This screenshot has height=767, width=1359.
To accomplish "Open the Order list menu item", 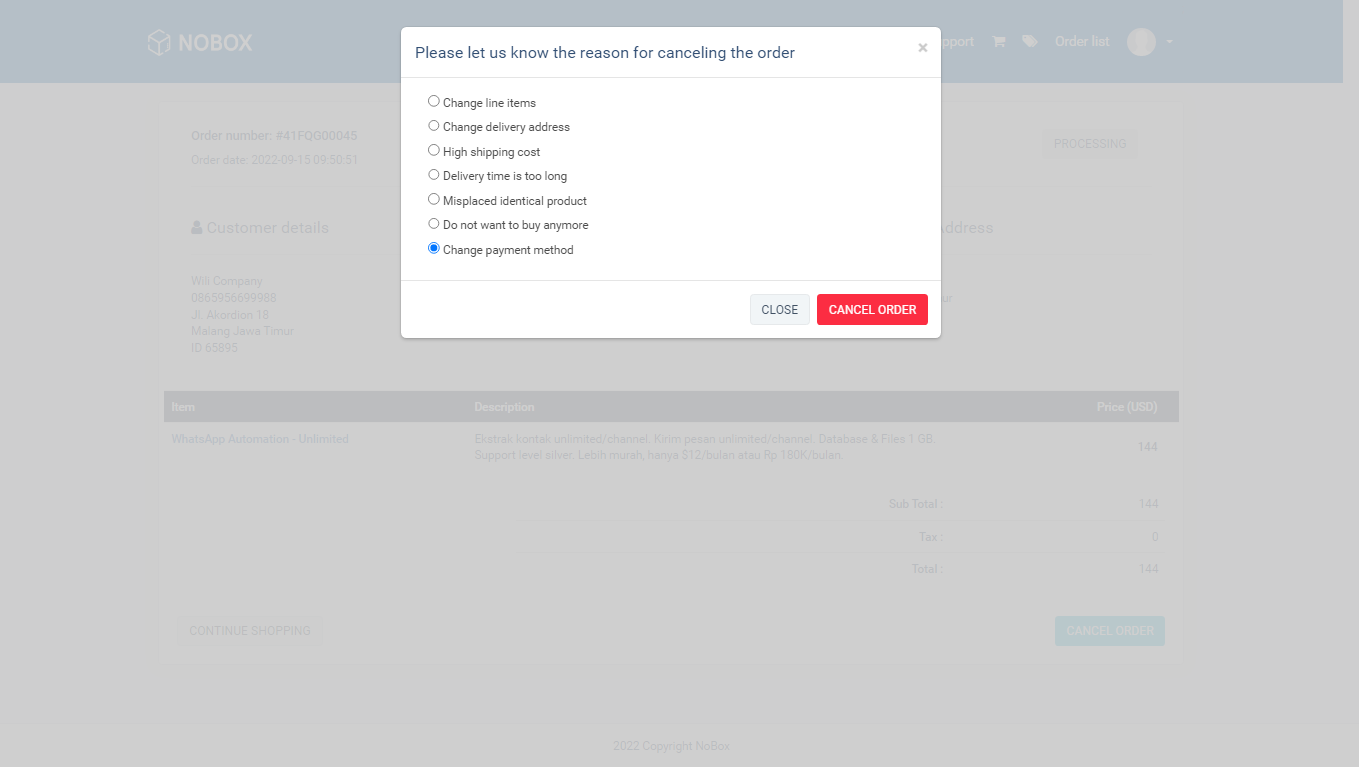I will [x=1082, y=42].
